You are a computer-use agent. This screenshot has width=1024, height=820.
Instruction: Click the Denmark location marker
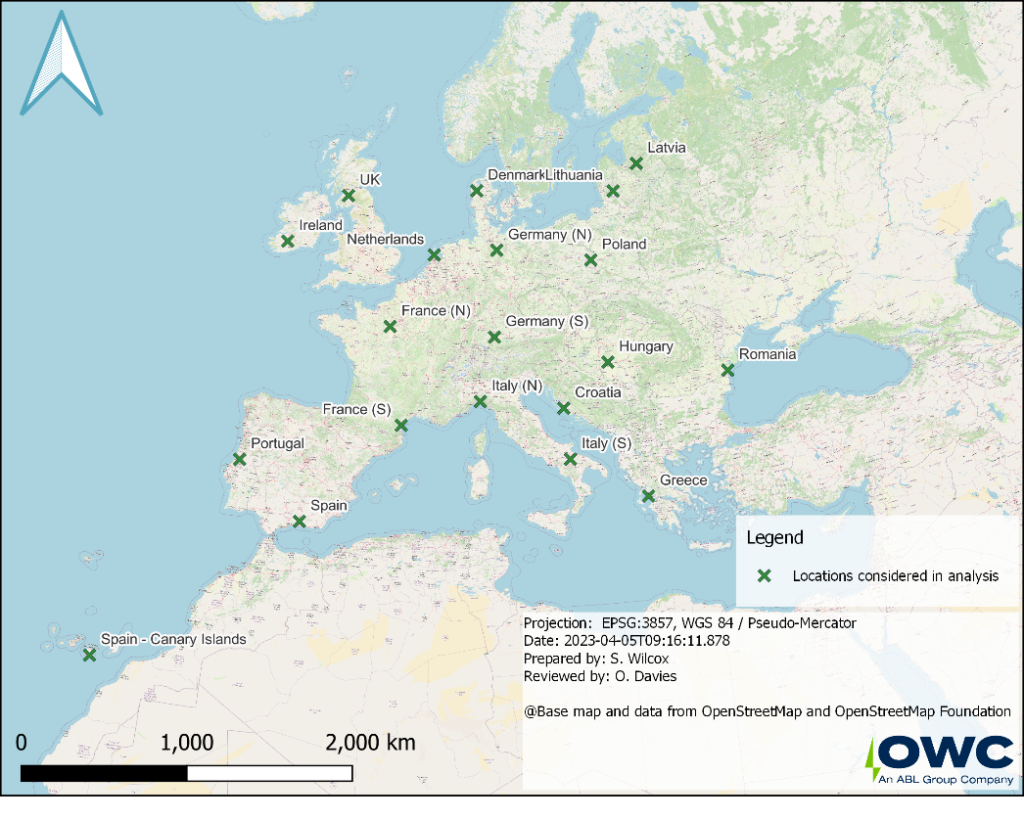pos(477,190)
